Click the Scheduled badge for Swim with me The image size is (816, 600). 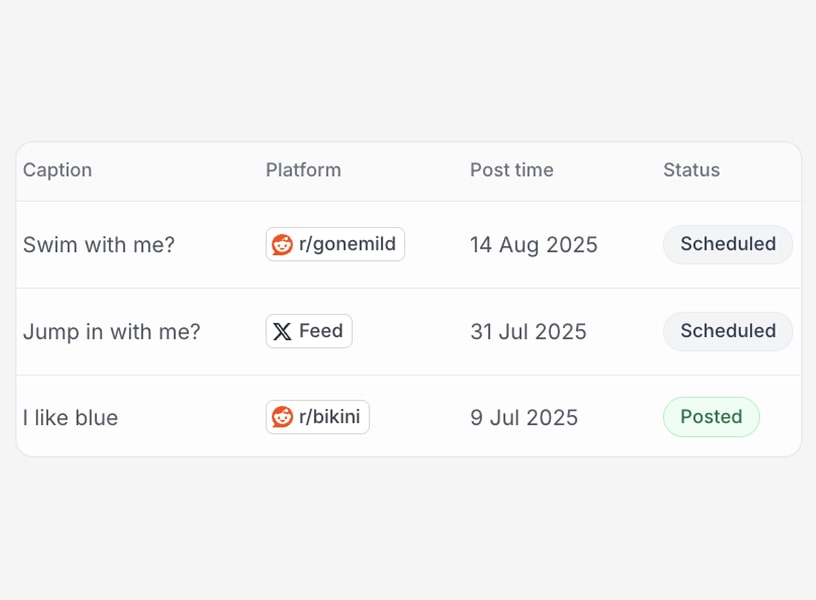coord(727,244)
